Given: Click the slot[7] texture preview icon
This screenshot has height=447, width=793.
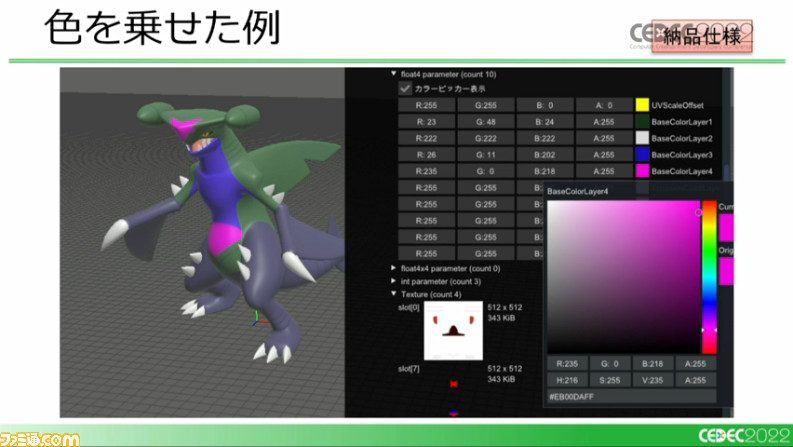Looking at the screenshot, I should click(x=454, y=384).
